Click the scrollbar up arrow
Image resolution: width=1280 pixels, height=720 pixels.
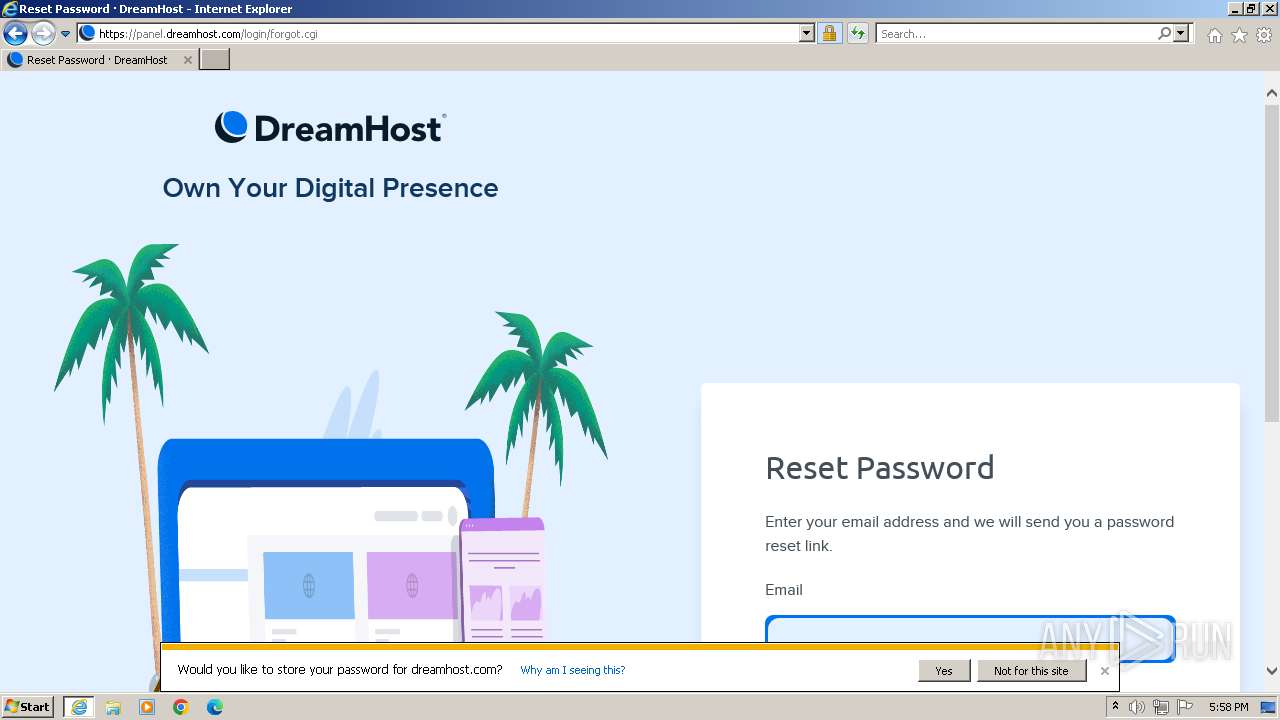coord(1272,93)
